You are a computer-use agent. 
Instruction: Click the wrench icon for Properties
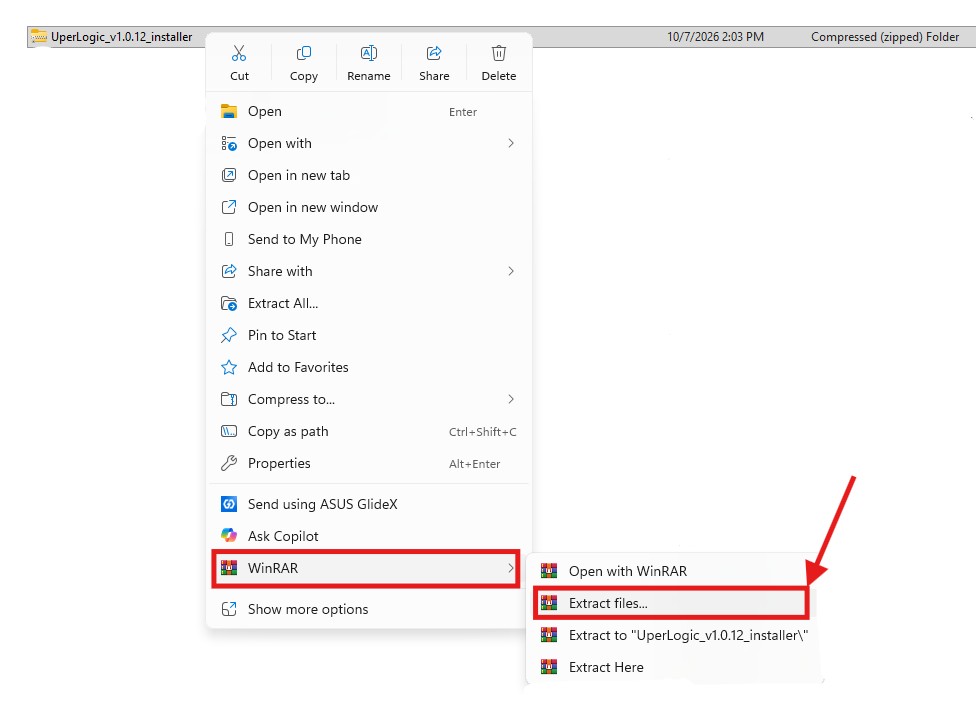(229, 463)
